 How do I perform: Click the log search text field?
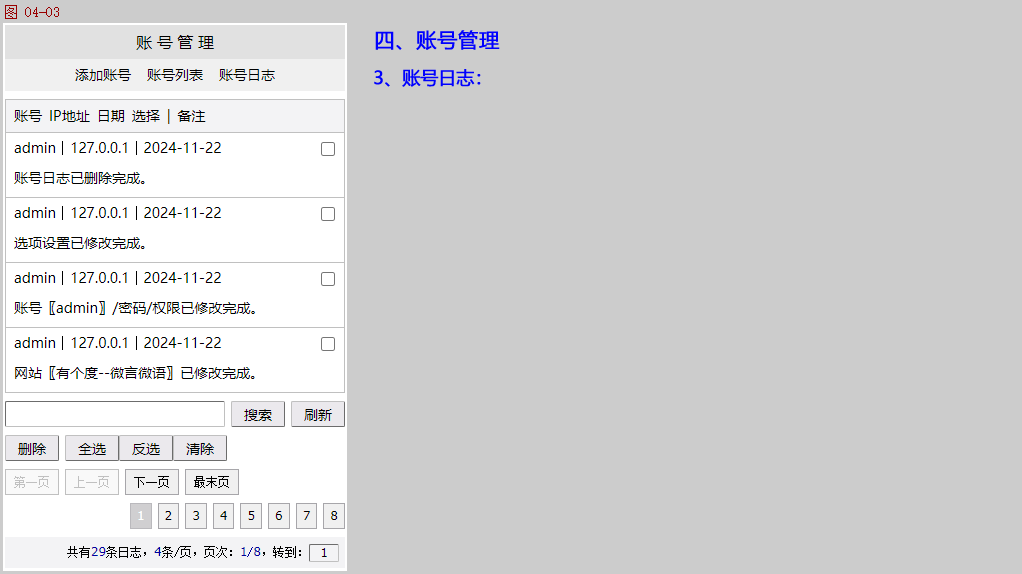point(115,414)
